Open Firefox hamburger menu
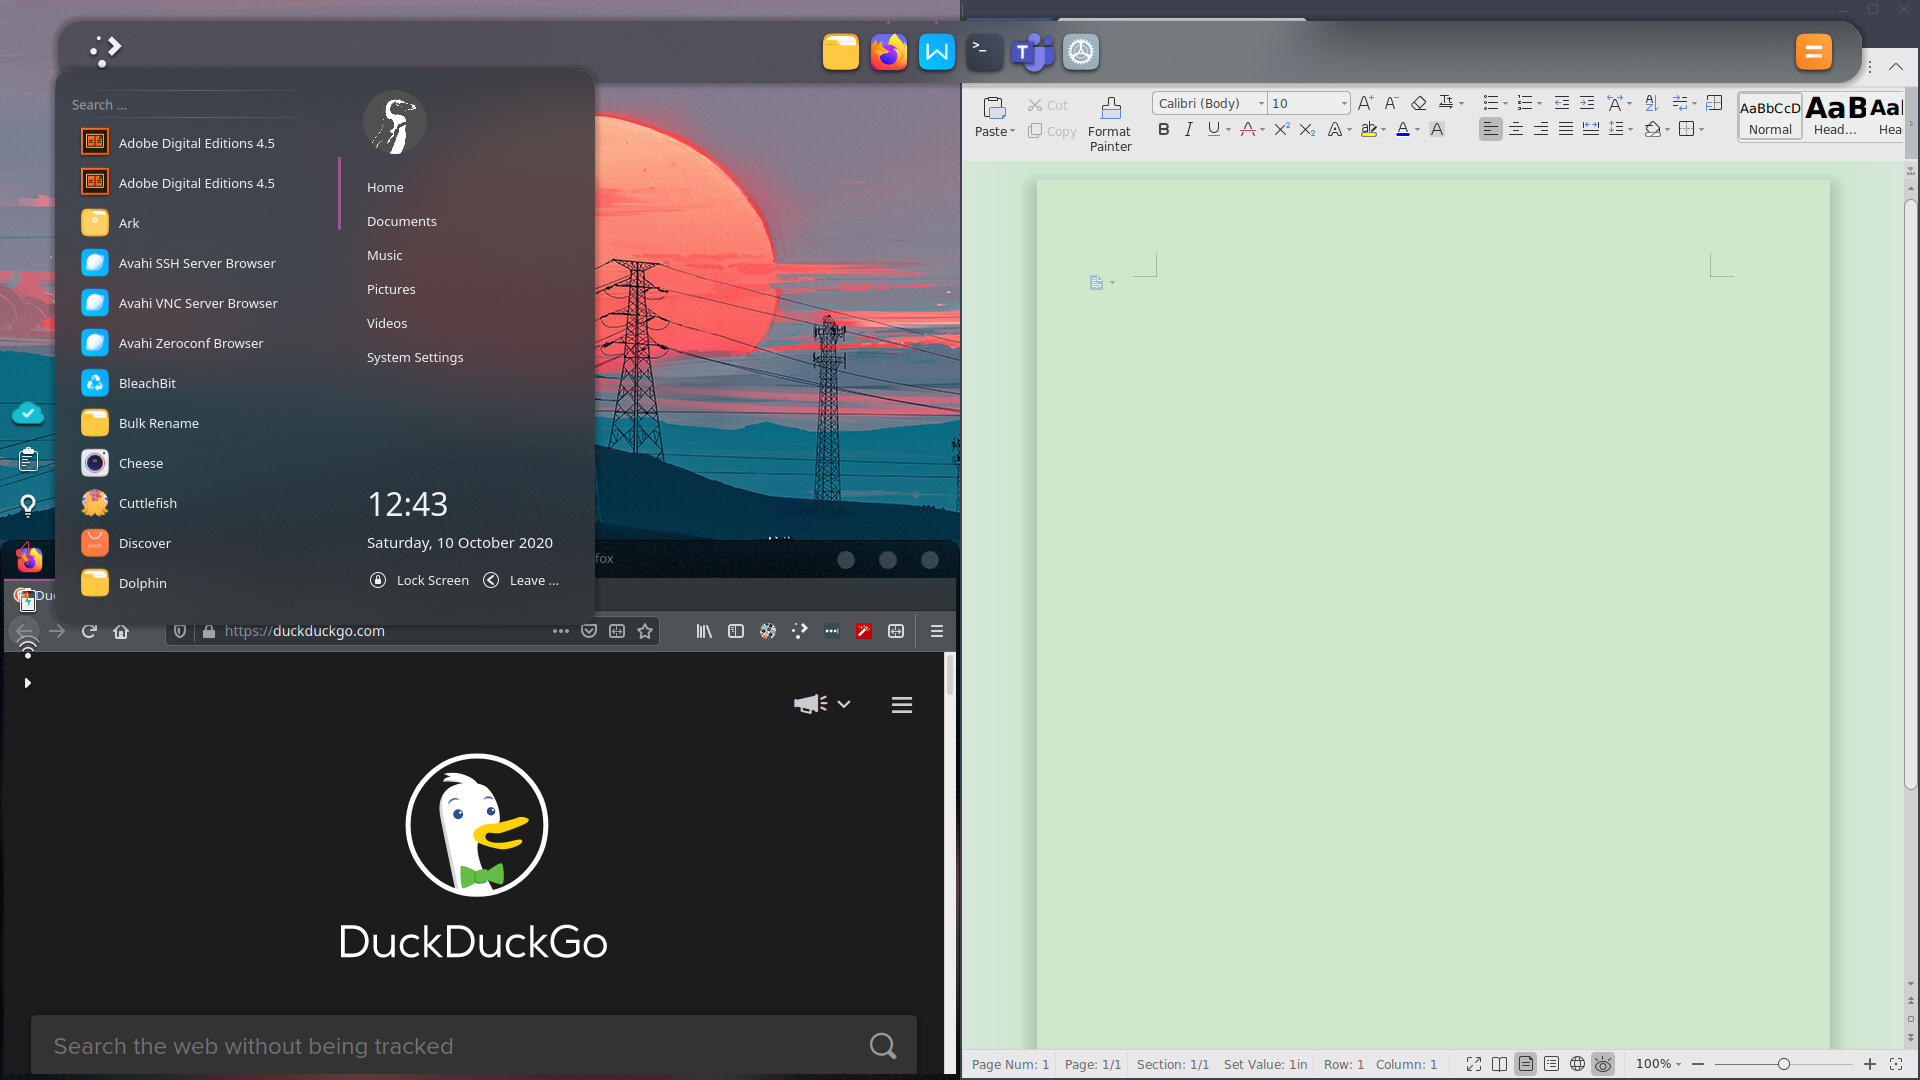 tap(937, 631)
